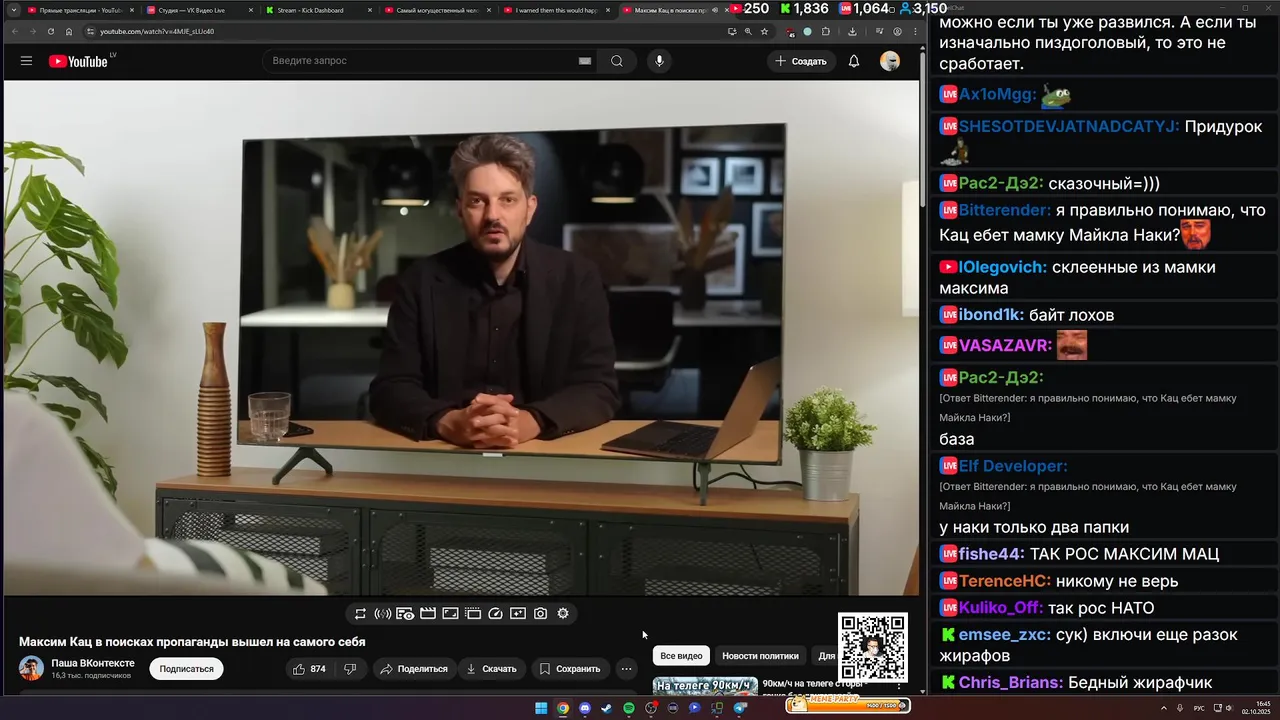This screenshot has width=1280, height=720.
Task: Open the Паша ВКонтексте channel link
Action: (93, 663)
